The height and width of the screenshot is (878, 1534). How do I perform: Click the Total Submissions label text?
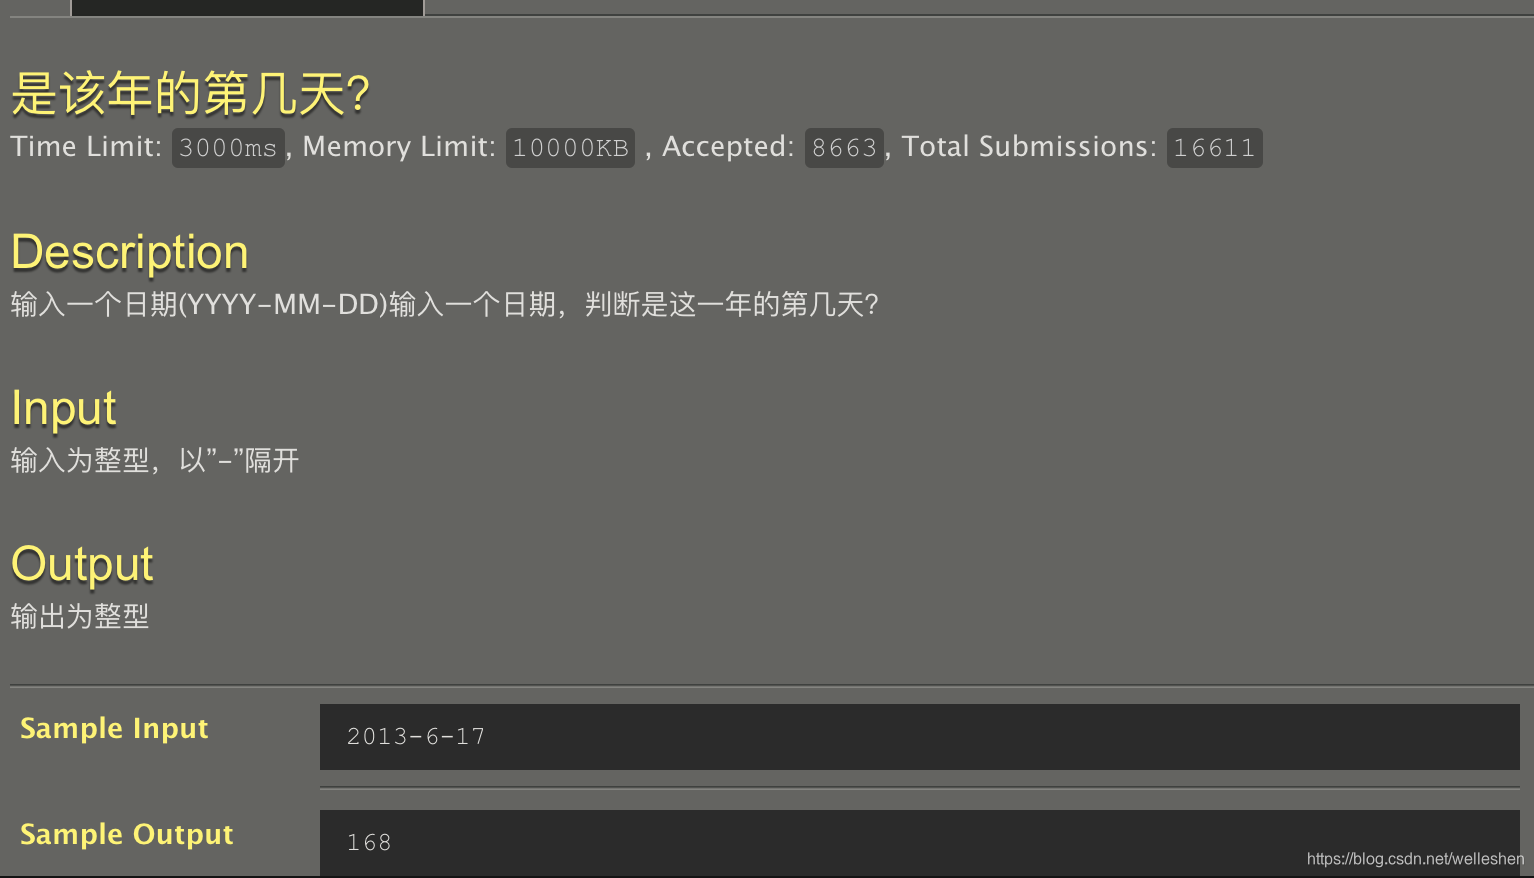(x=1029, y=147)
